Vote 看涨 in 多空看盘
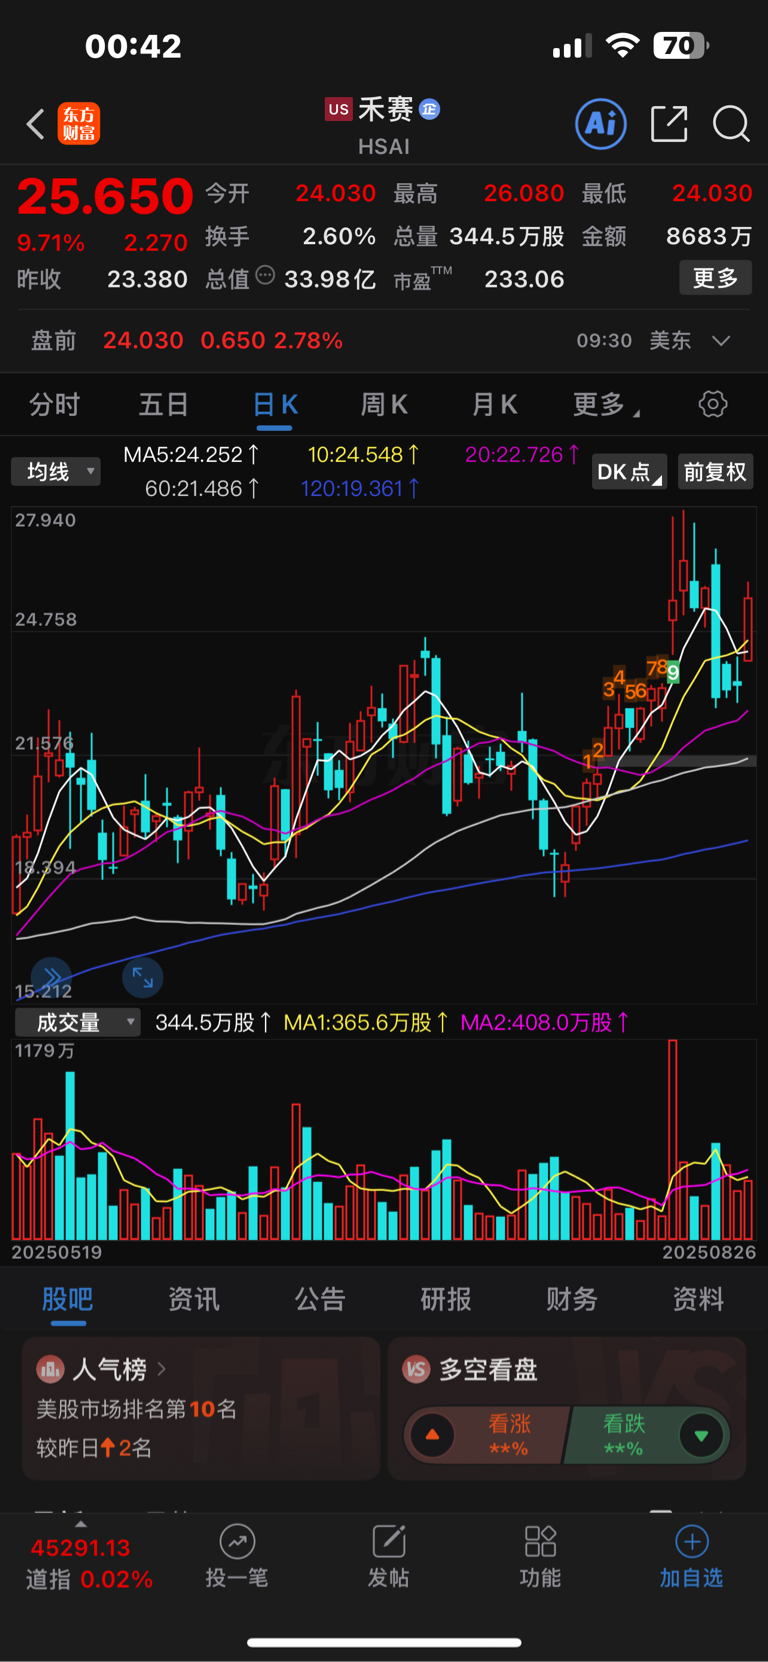This screenshot has height=1662, width=768. click(x=510, y=1434)
